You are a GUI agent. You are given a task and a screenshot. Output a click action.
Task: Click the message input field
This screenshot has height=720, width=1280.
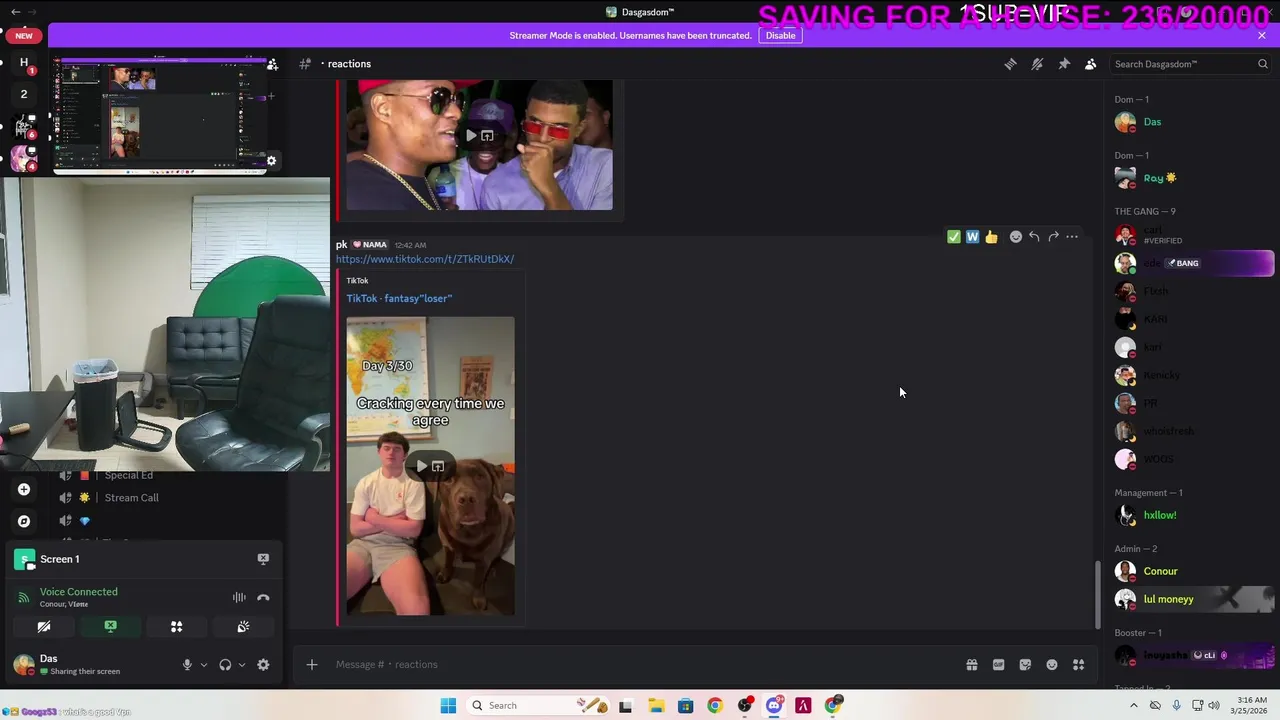(x=640, y=664)
